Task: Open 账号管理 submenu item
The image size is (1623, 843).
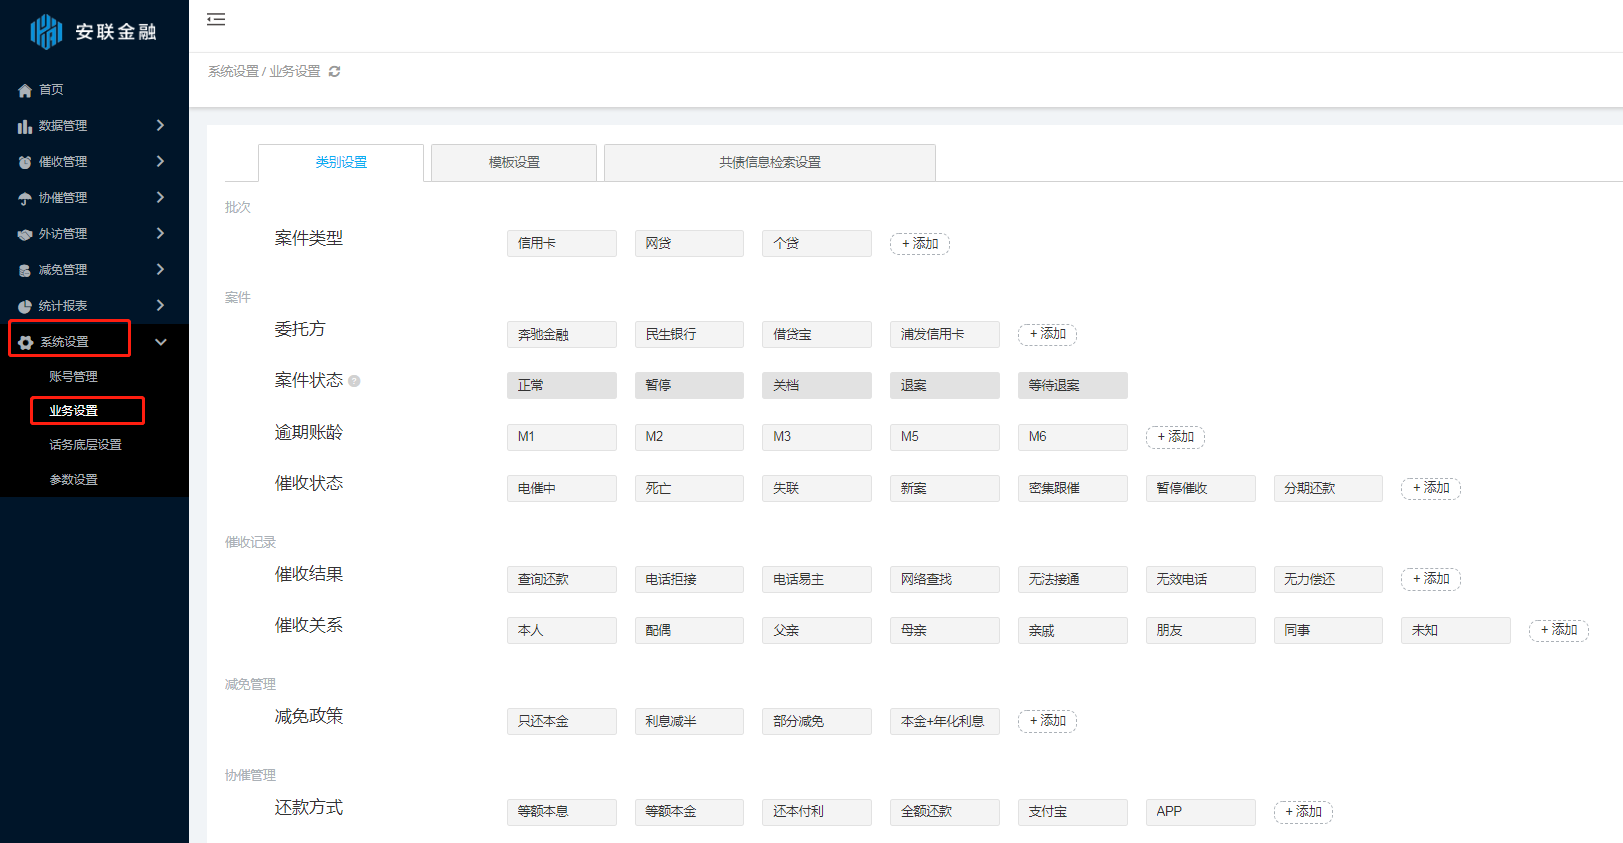Action: pos(74,377)
